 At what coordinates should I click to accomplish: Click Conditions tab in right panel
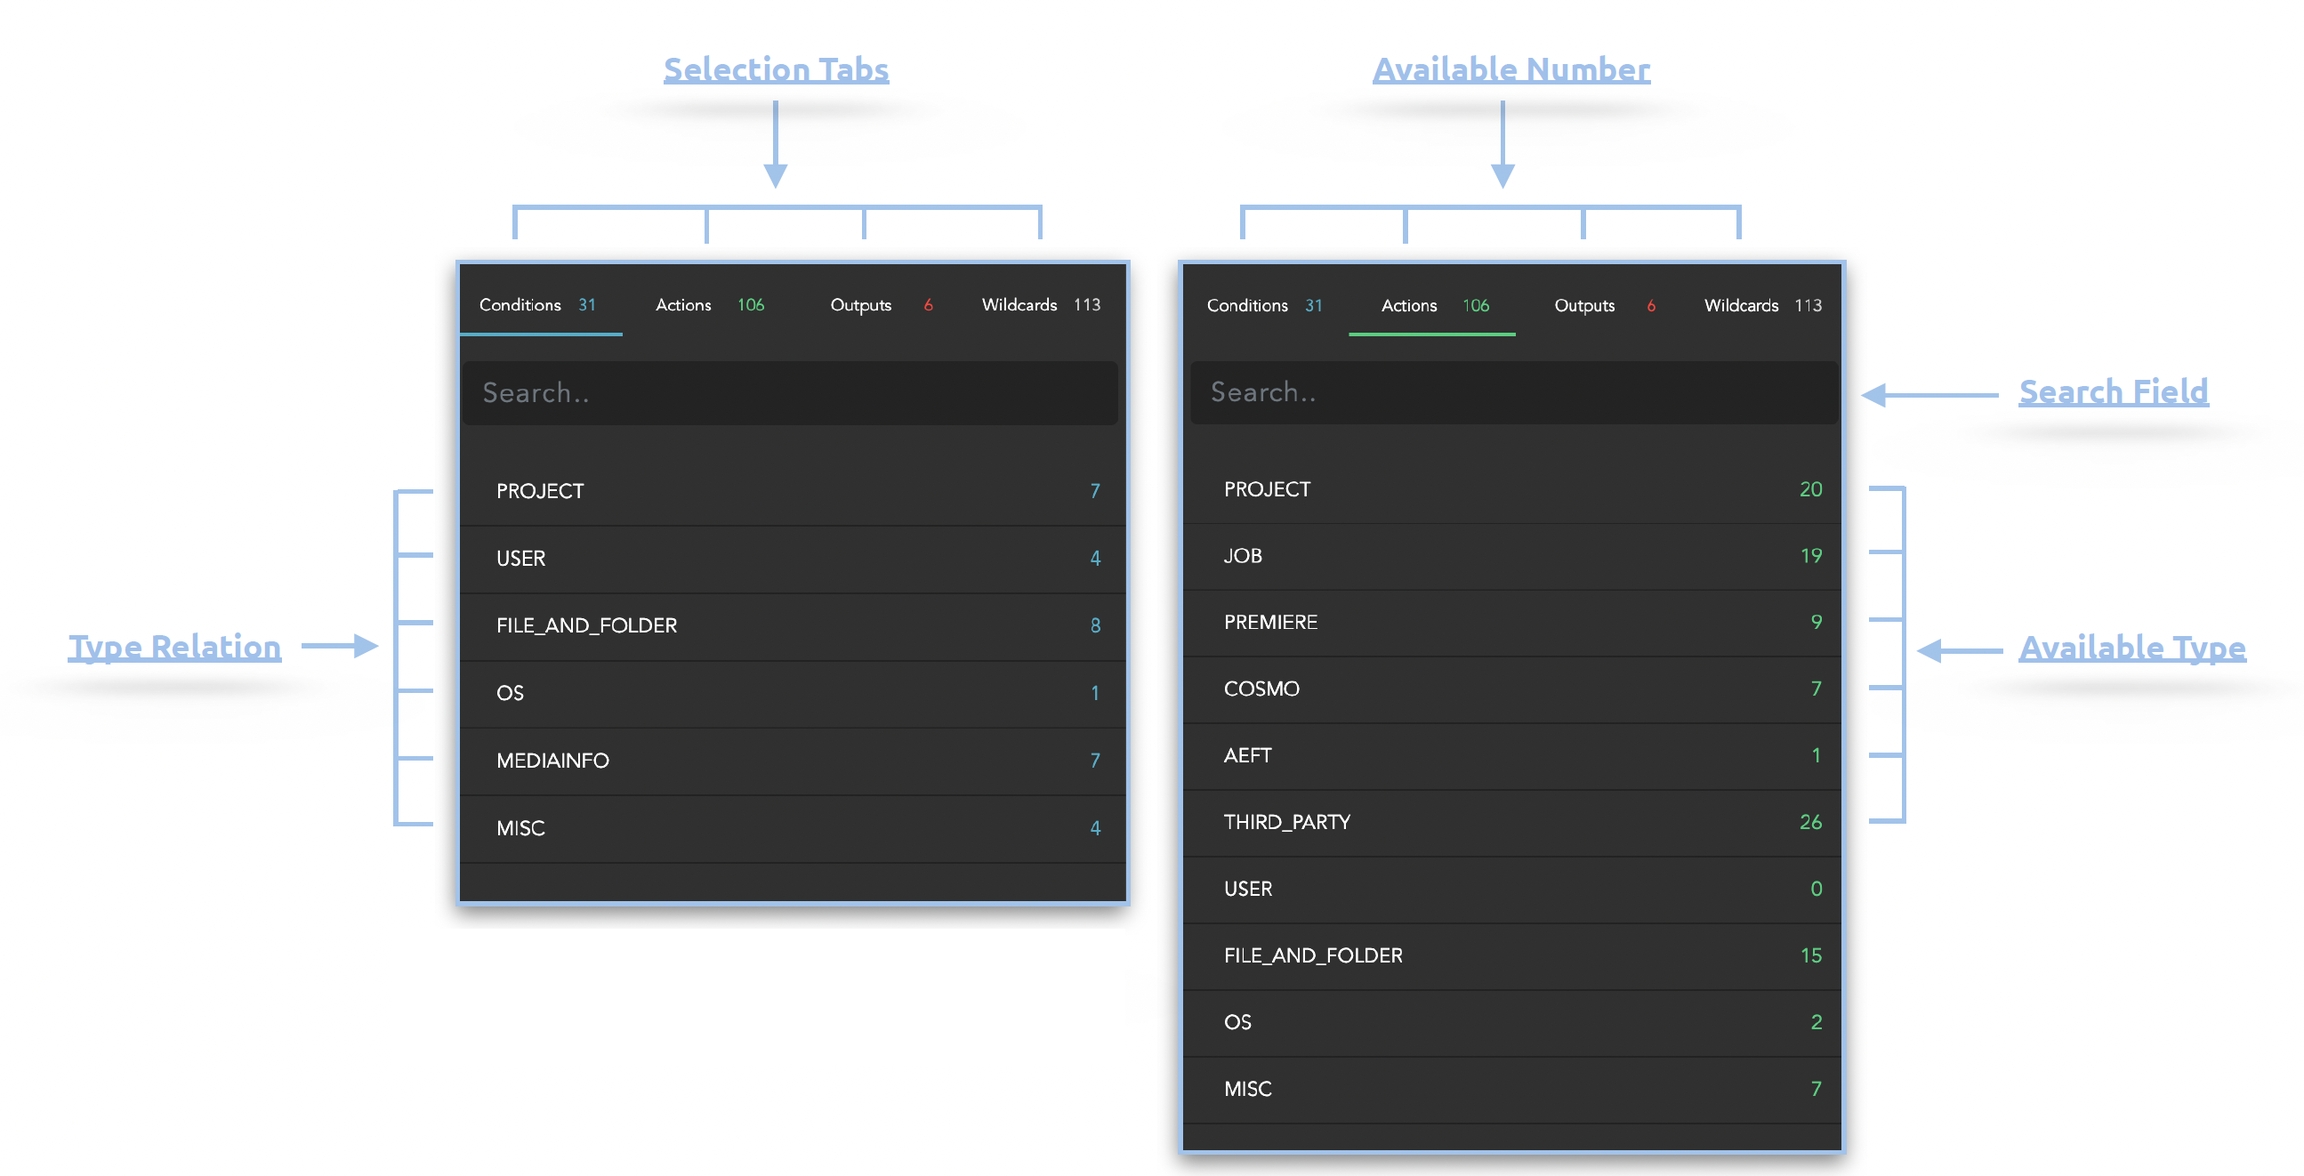tap(1263, 306)
